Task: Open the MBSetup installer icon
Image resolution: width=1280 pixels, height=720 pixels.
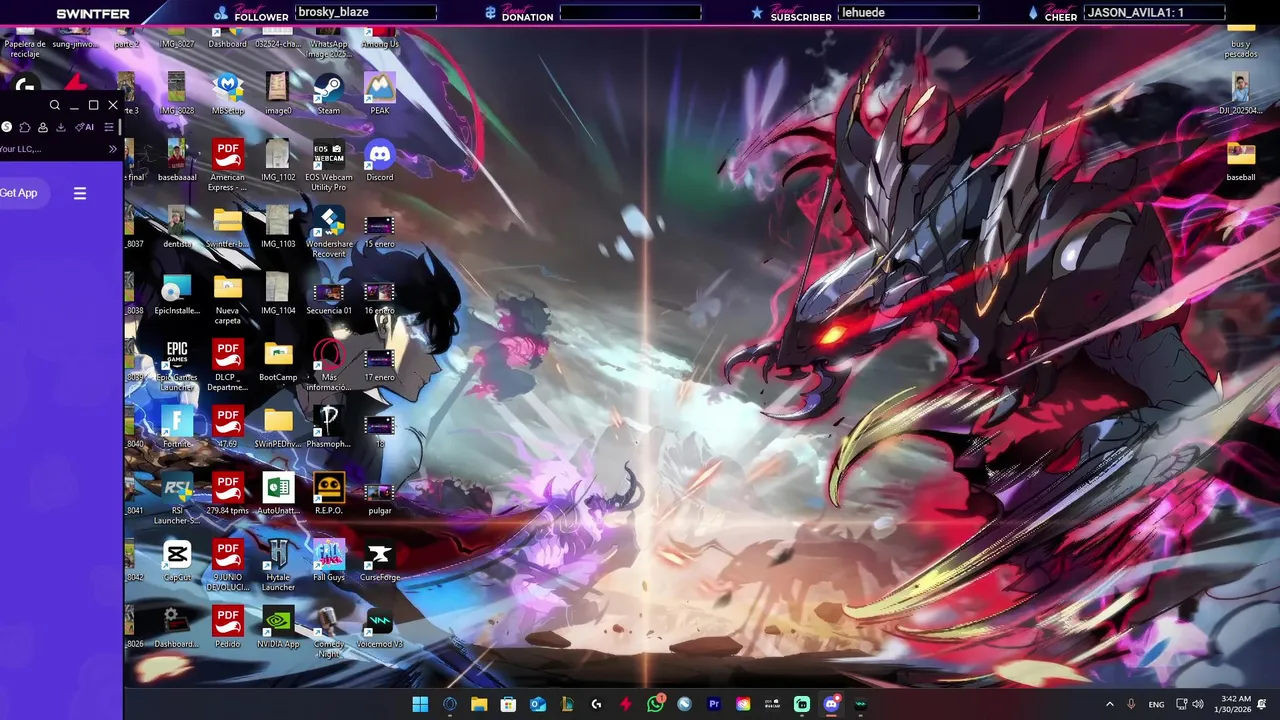Action: pyautogui.click(x=227, y=94)
